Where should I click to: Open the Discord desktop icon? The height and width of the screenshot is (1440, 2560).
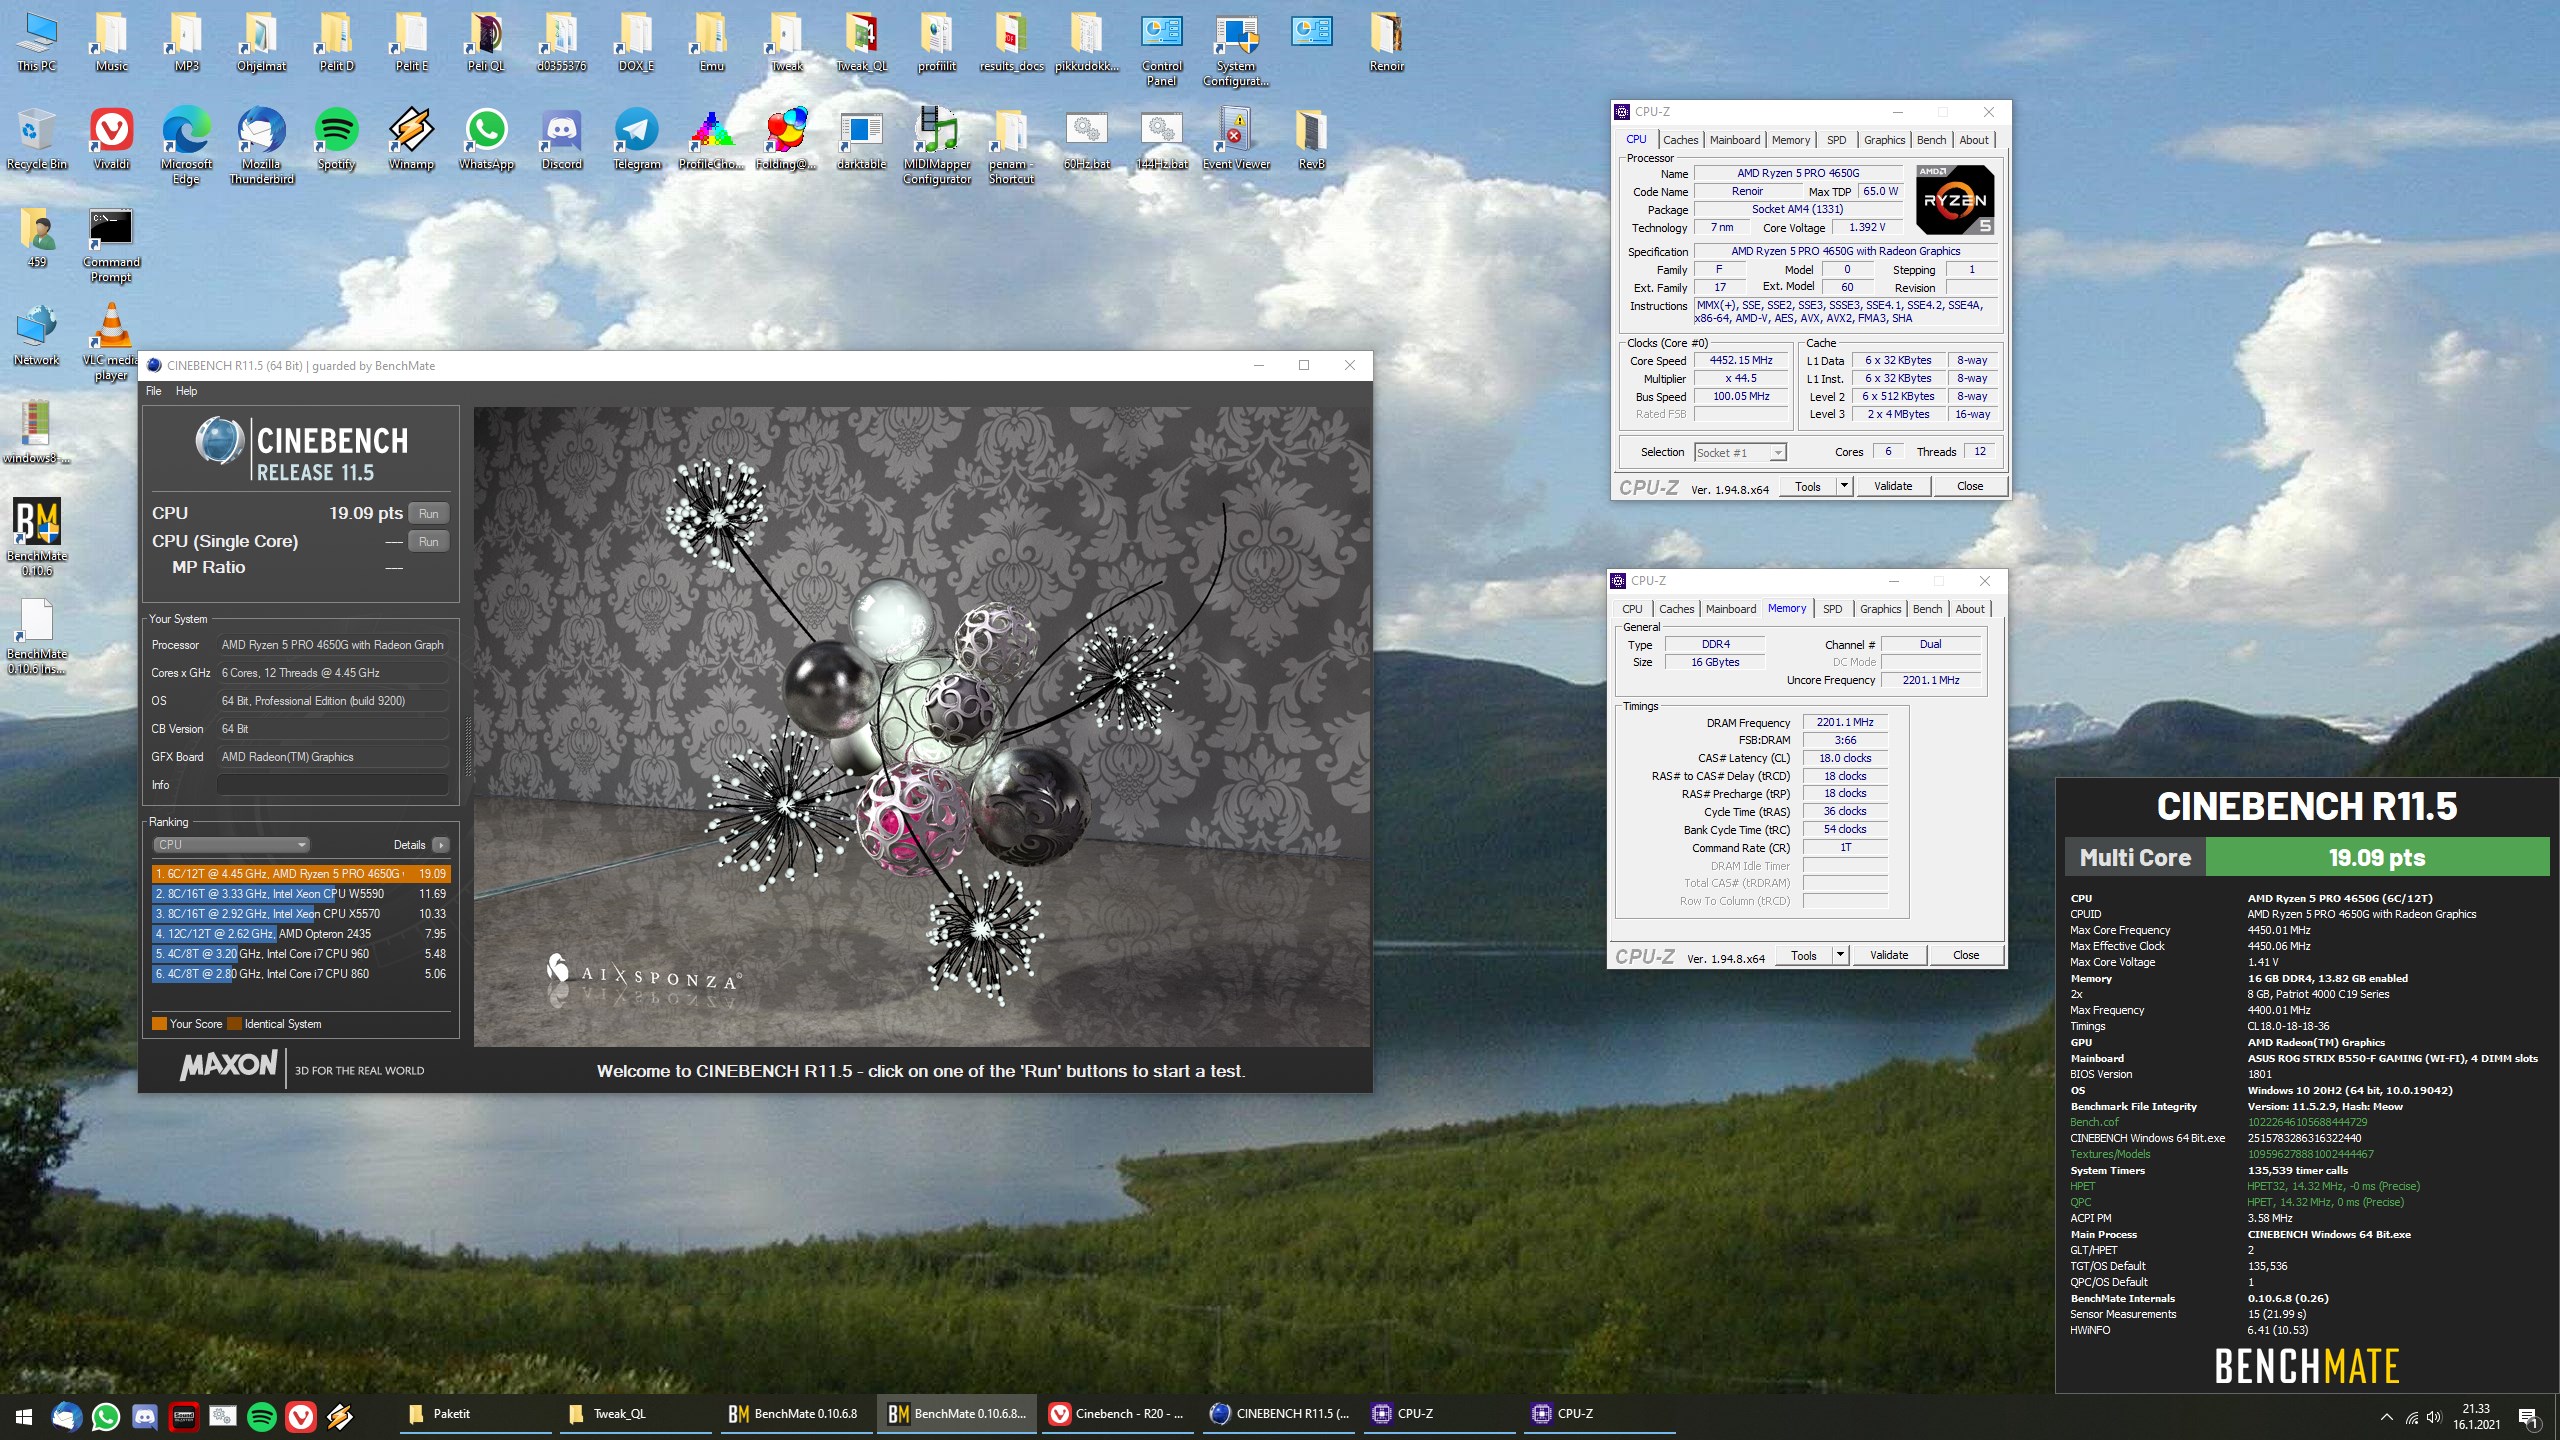(561, 139)
